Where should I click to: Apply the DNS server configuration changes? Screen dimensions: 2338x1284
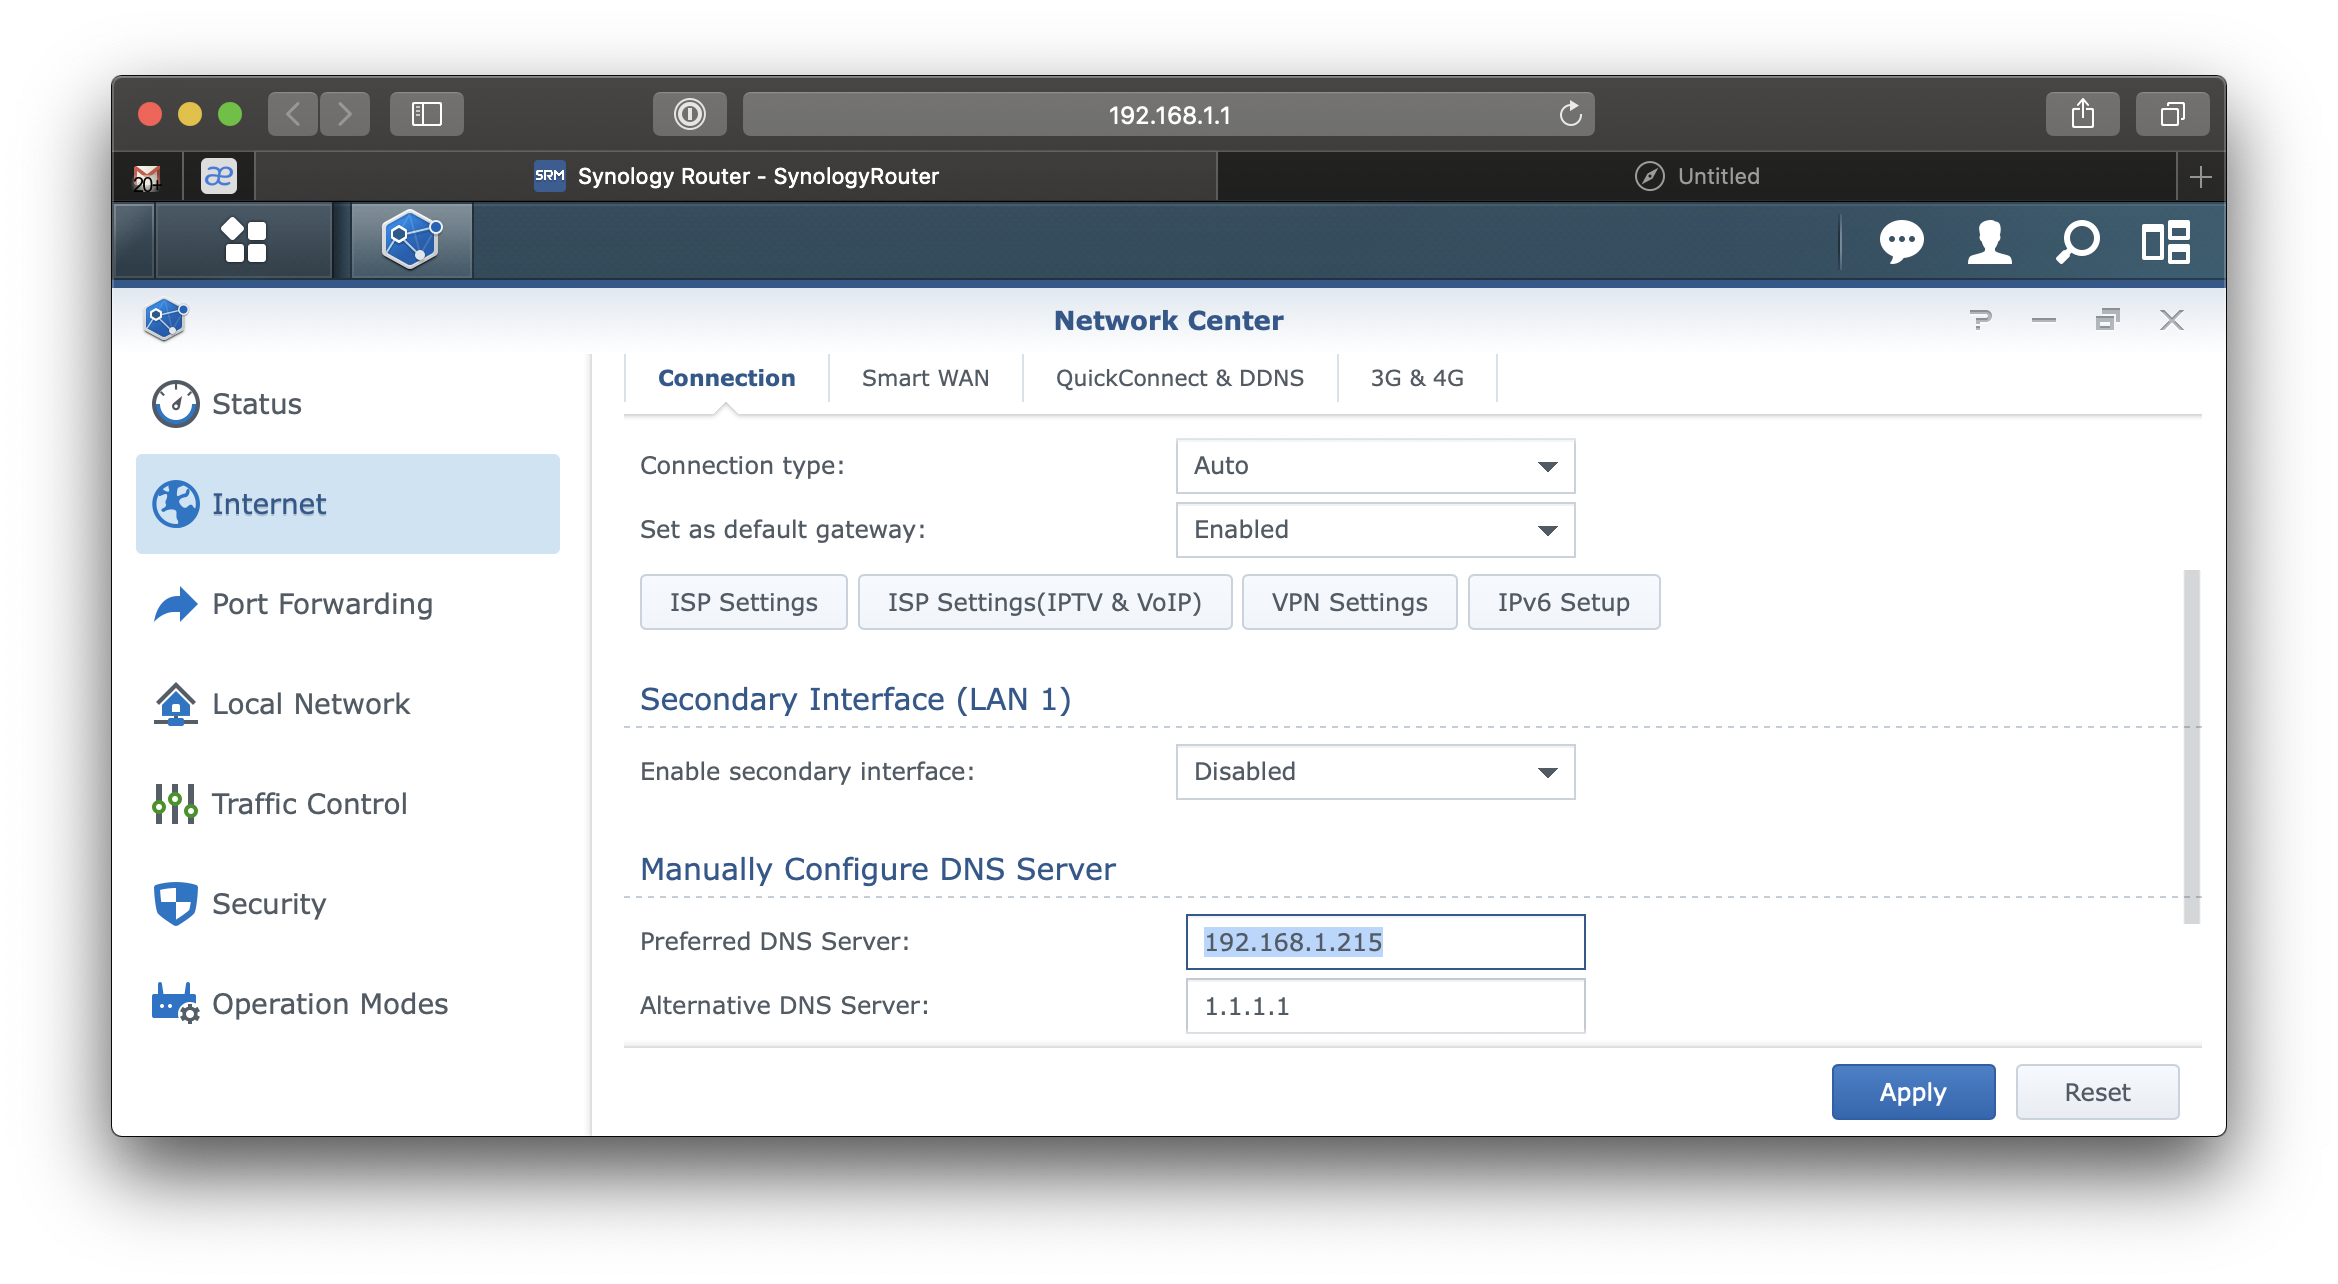(1911, 1091)
